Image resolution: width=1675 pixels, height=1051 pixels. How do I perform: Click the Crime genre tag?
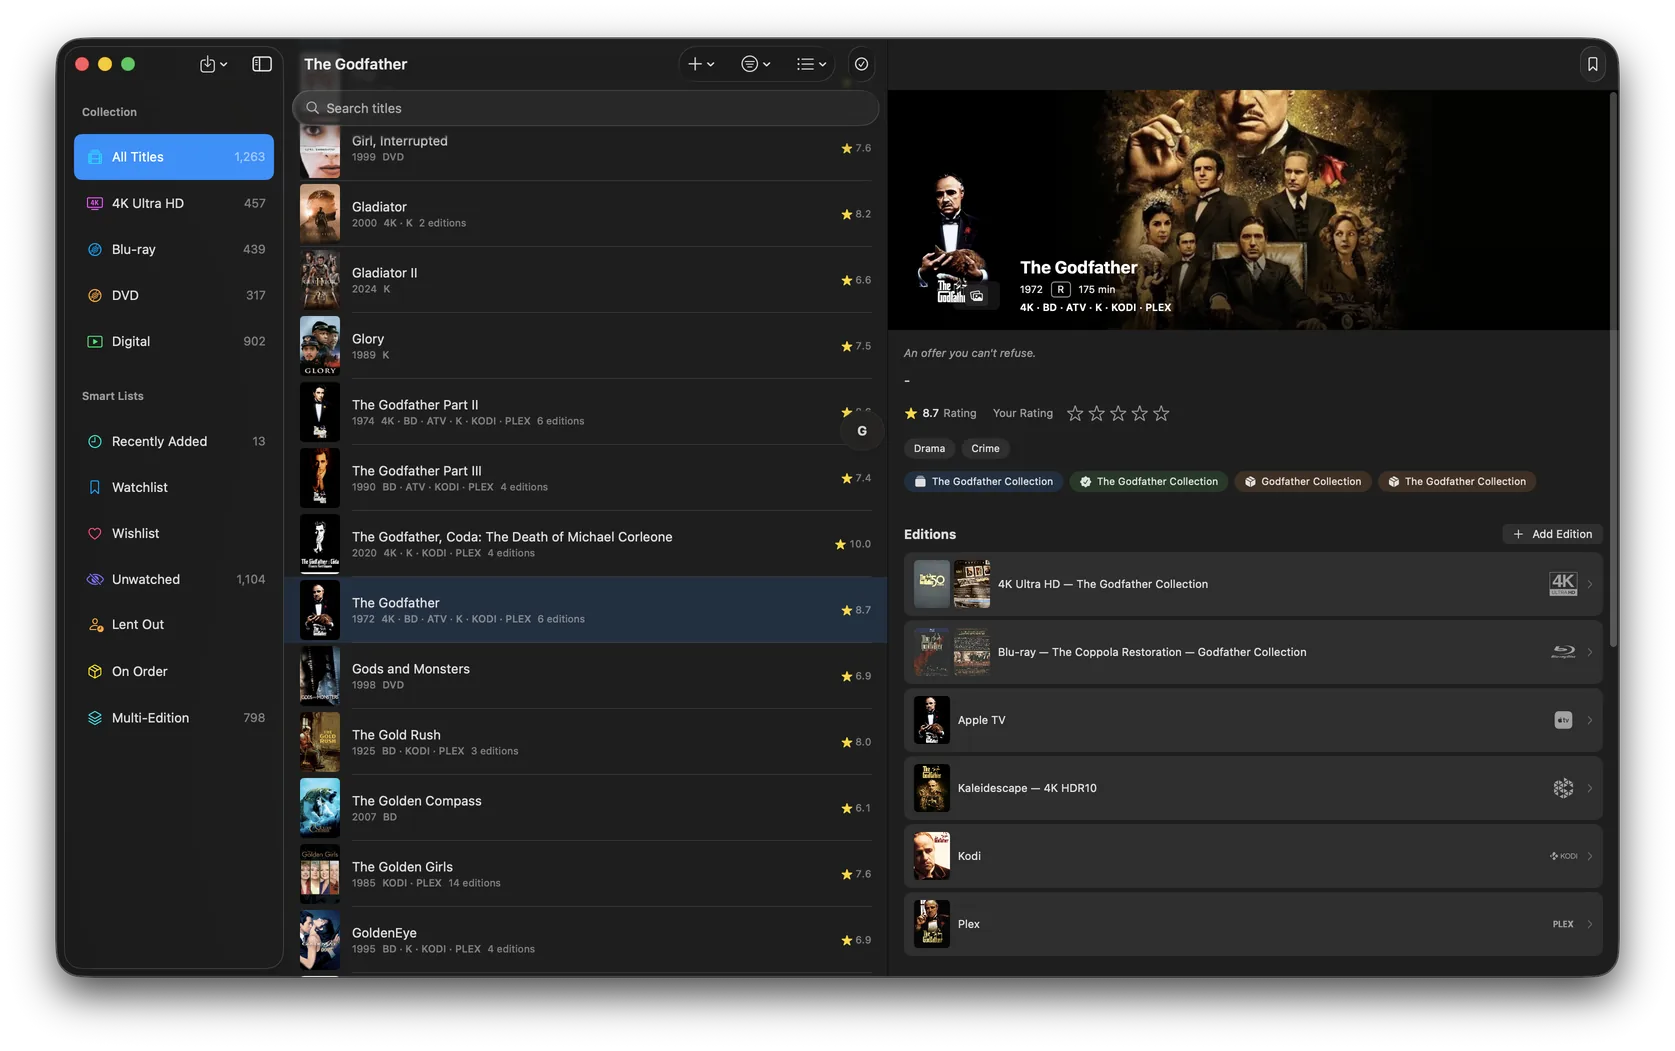point(985,448)
